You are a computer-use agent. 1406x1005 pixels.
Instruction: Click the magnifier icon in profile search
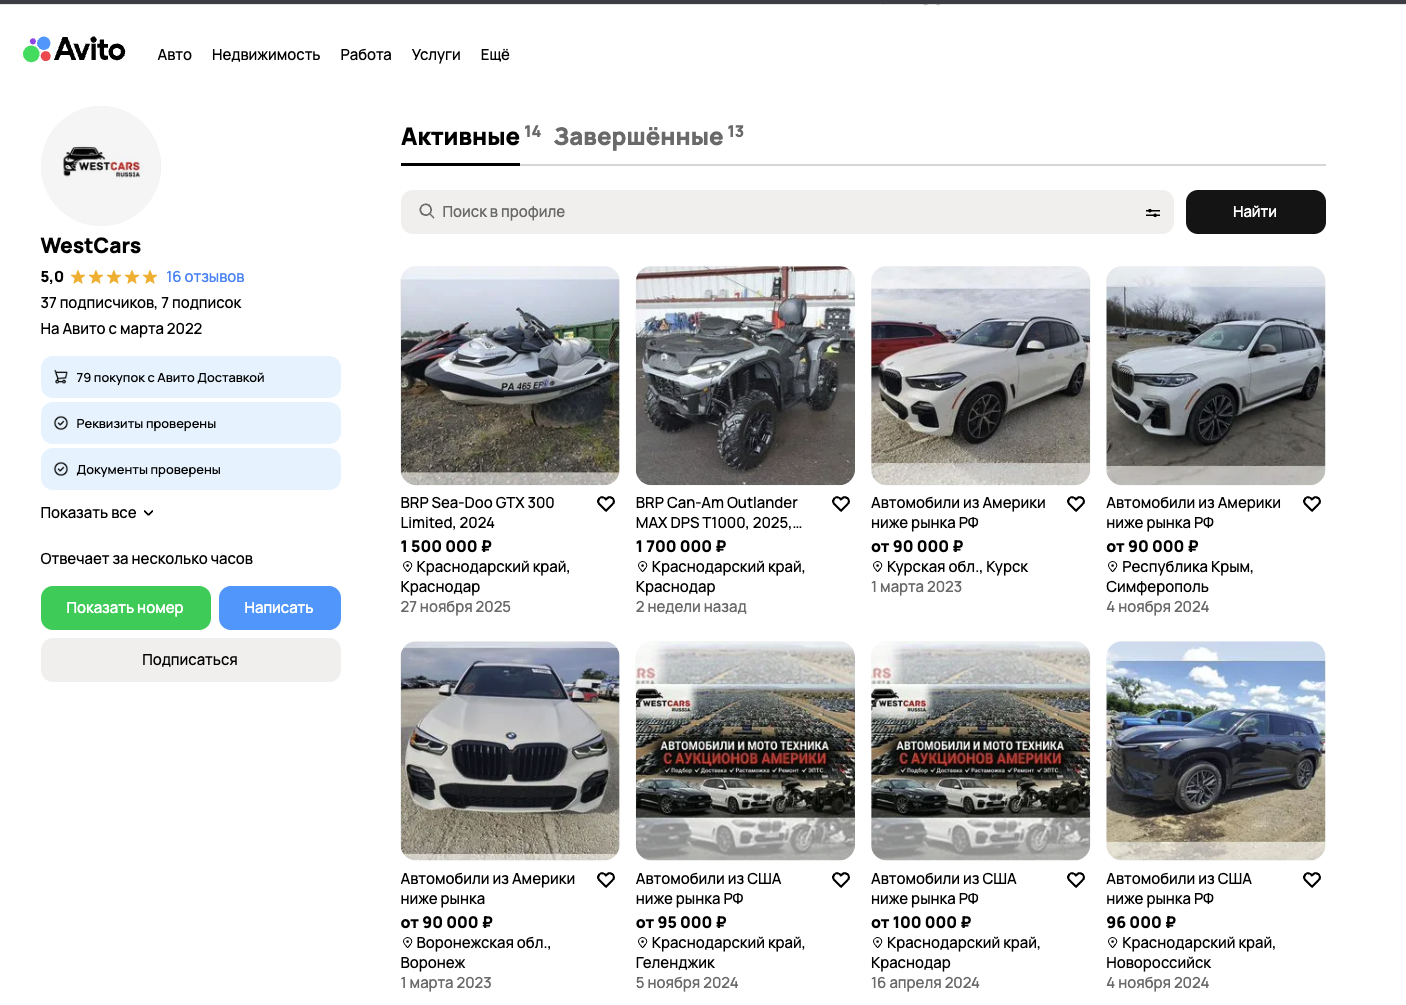427,212
